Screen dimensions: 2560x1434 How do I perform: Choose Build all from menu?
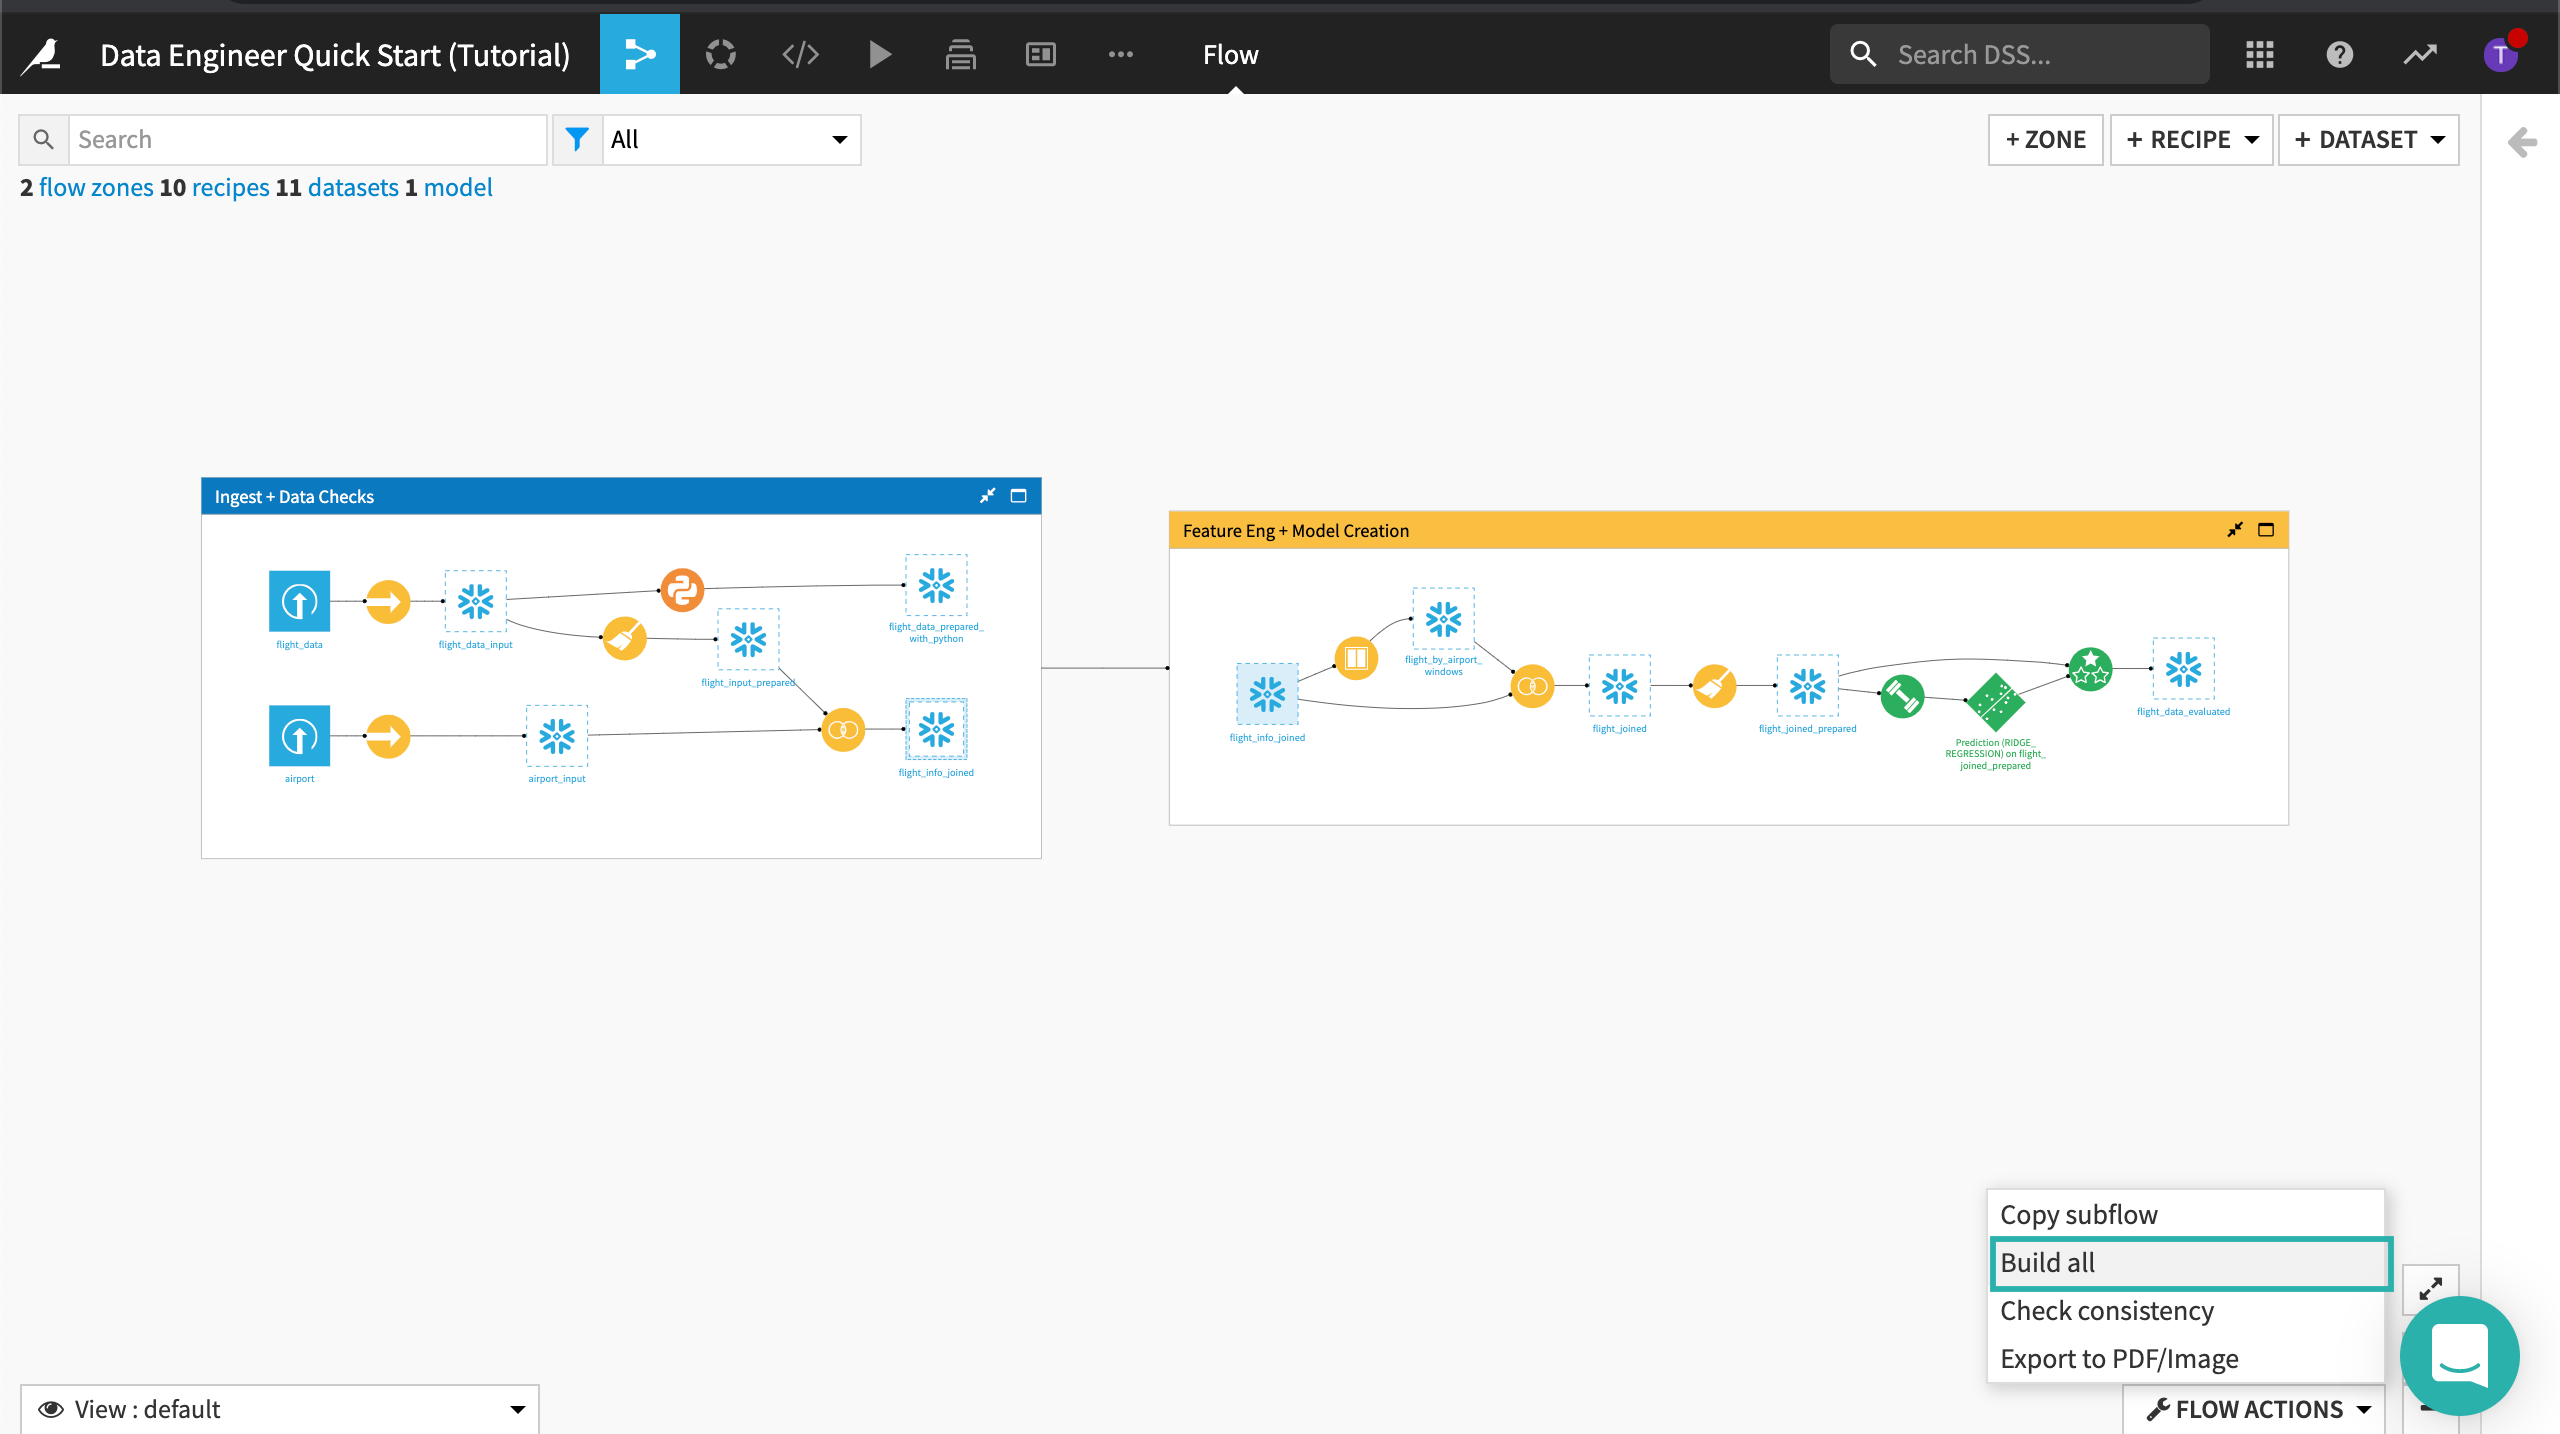(2191, 1263)
